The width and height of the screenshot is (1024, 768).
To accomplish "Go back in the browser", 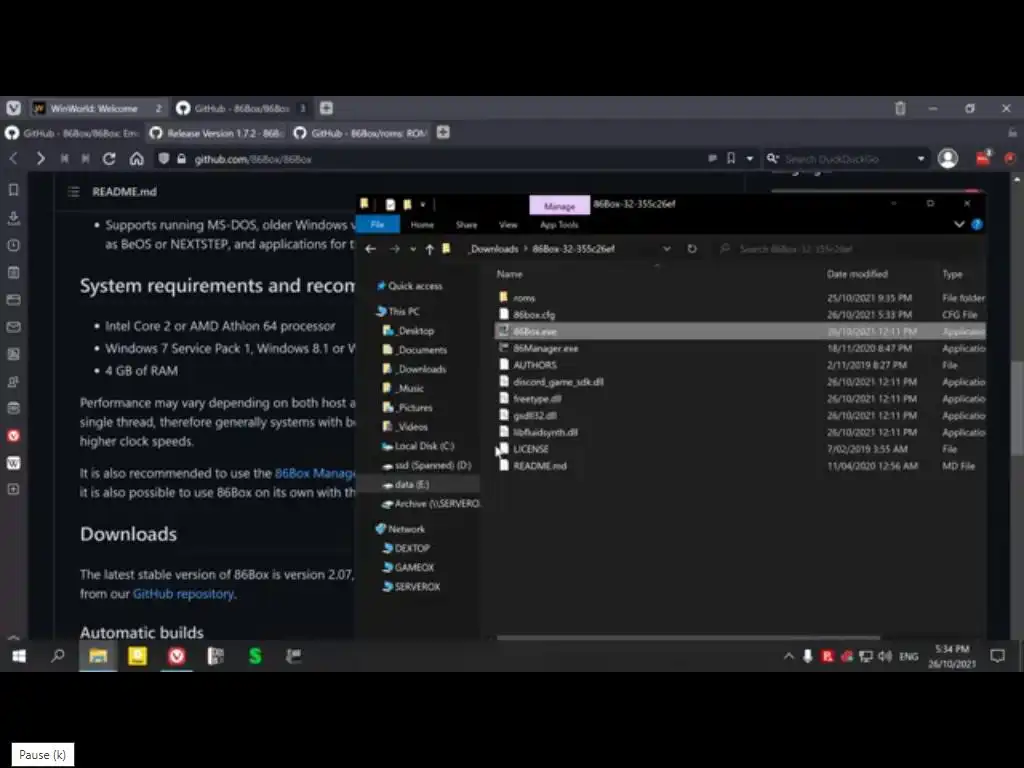I will (x=14, y=159).
